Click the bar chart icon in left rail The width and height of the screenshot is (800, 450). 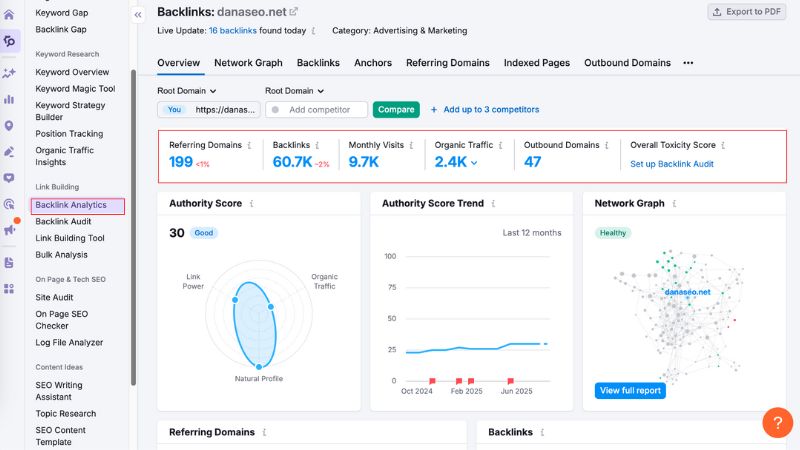click(x=9, y=99)
